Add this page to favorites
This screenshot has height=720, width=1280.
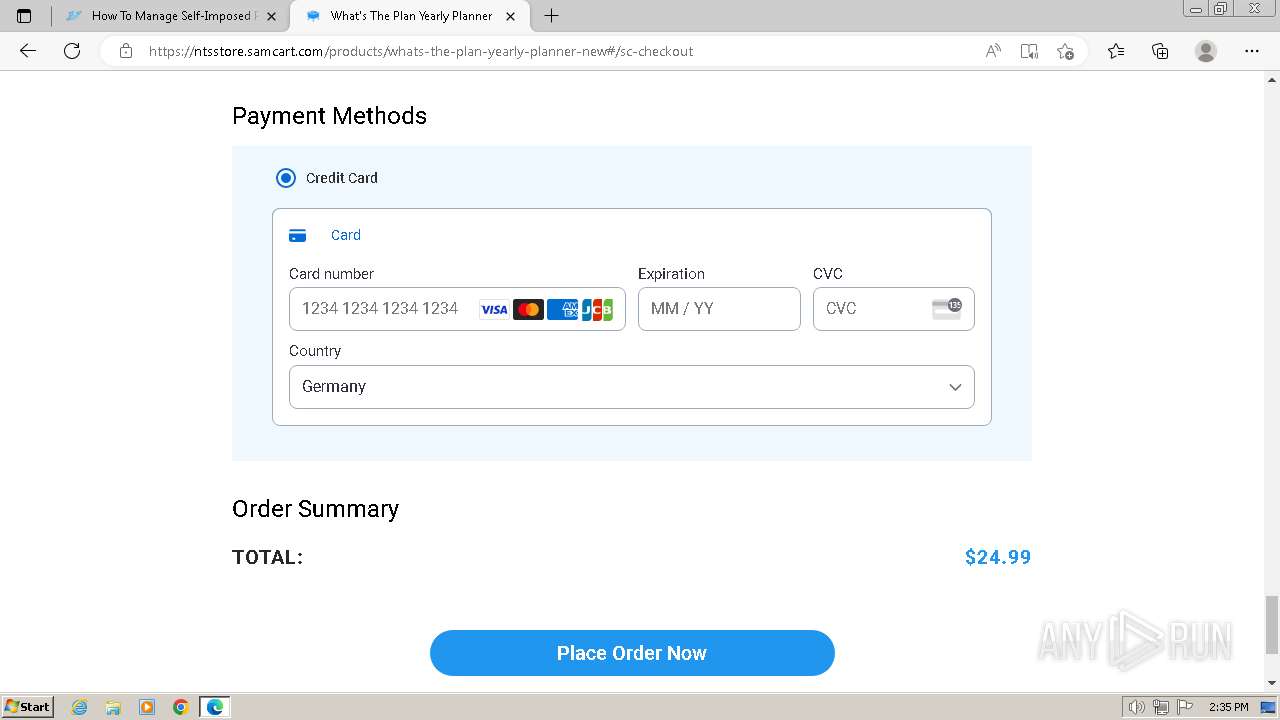coord(1065,51)
